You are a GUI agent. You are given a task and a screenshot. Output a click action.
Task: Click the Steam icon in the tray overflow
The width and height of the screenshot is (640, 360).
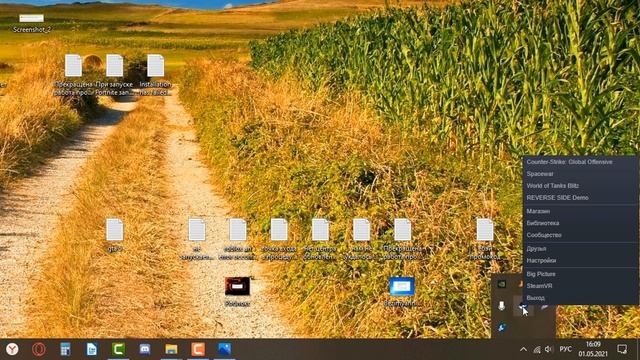pos(523,306)
